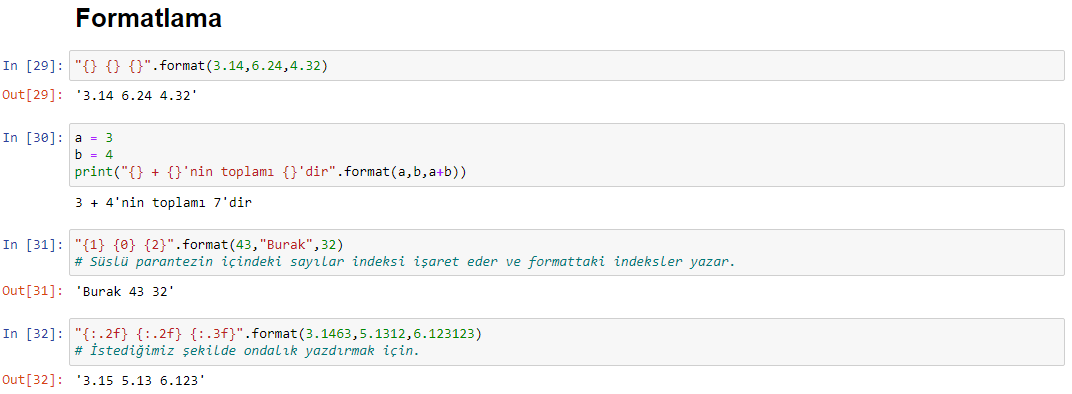Select code cell In [31]
The image size is (1072, 394).
coord(567,252)
